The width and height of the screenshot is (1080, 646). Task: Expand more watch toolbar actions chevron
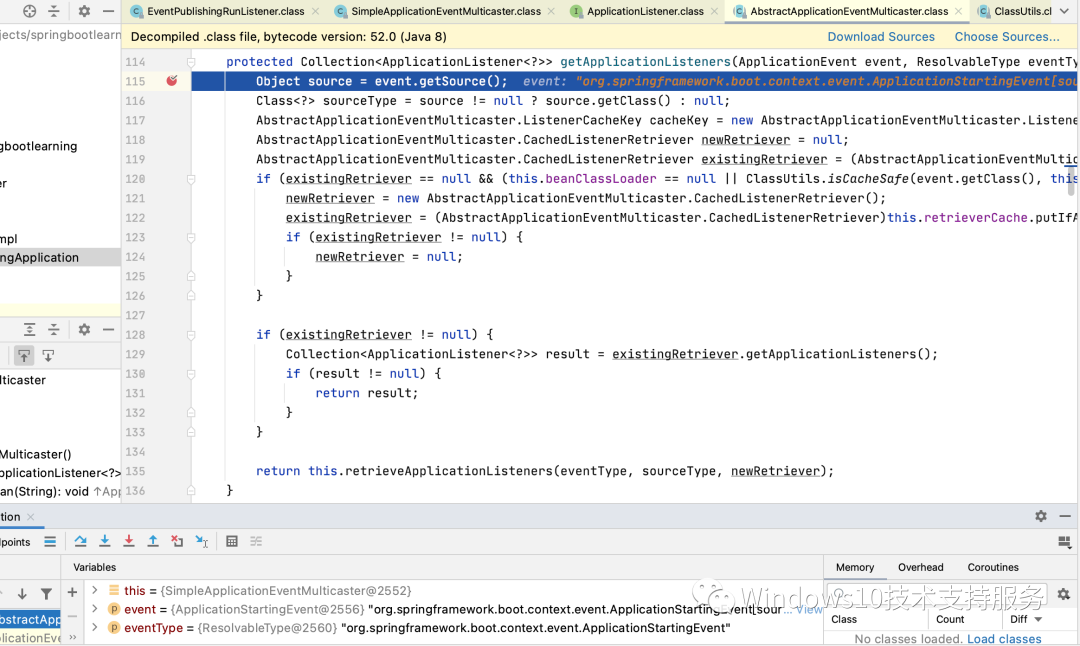[x=73, y=637]
